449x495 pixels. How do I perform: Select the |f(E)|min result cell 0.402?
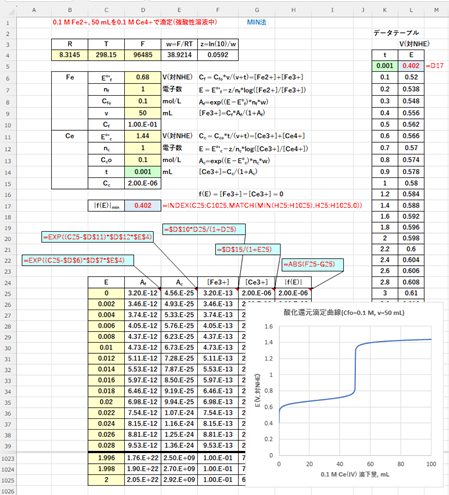pyautogui.click(x=143, y=206)
